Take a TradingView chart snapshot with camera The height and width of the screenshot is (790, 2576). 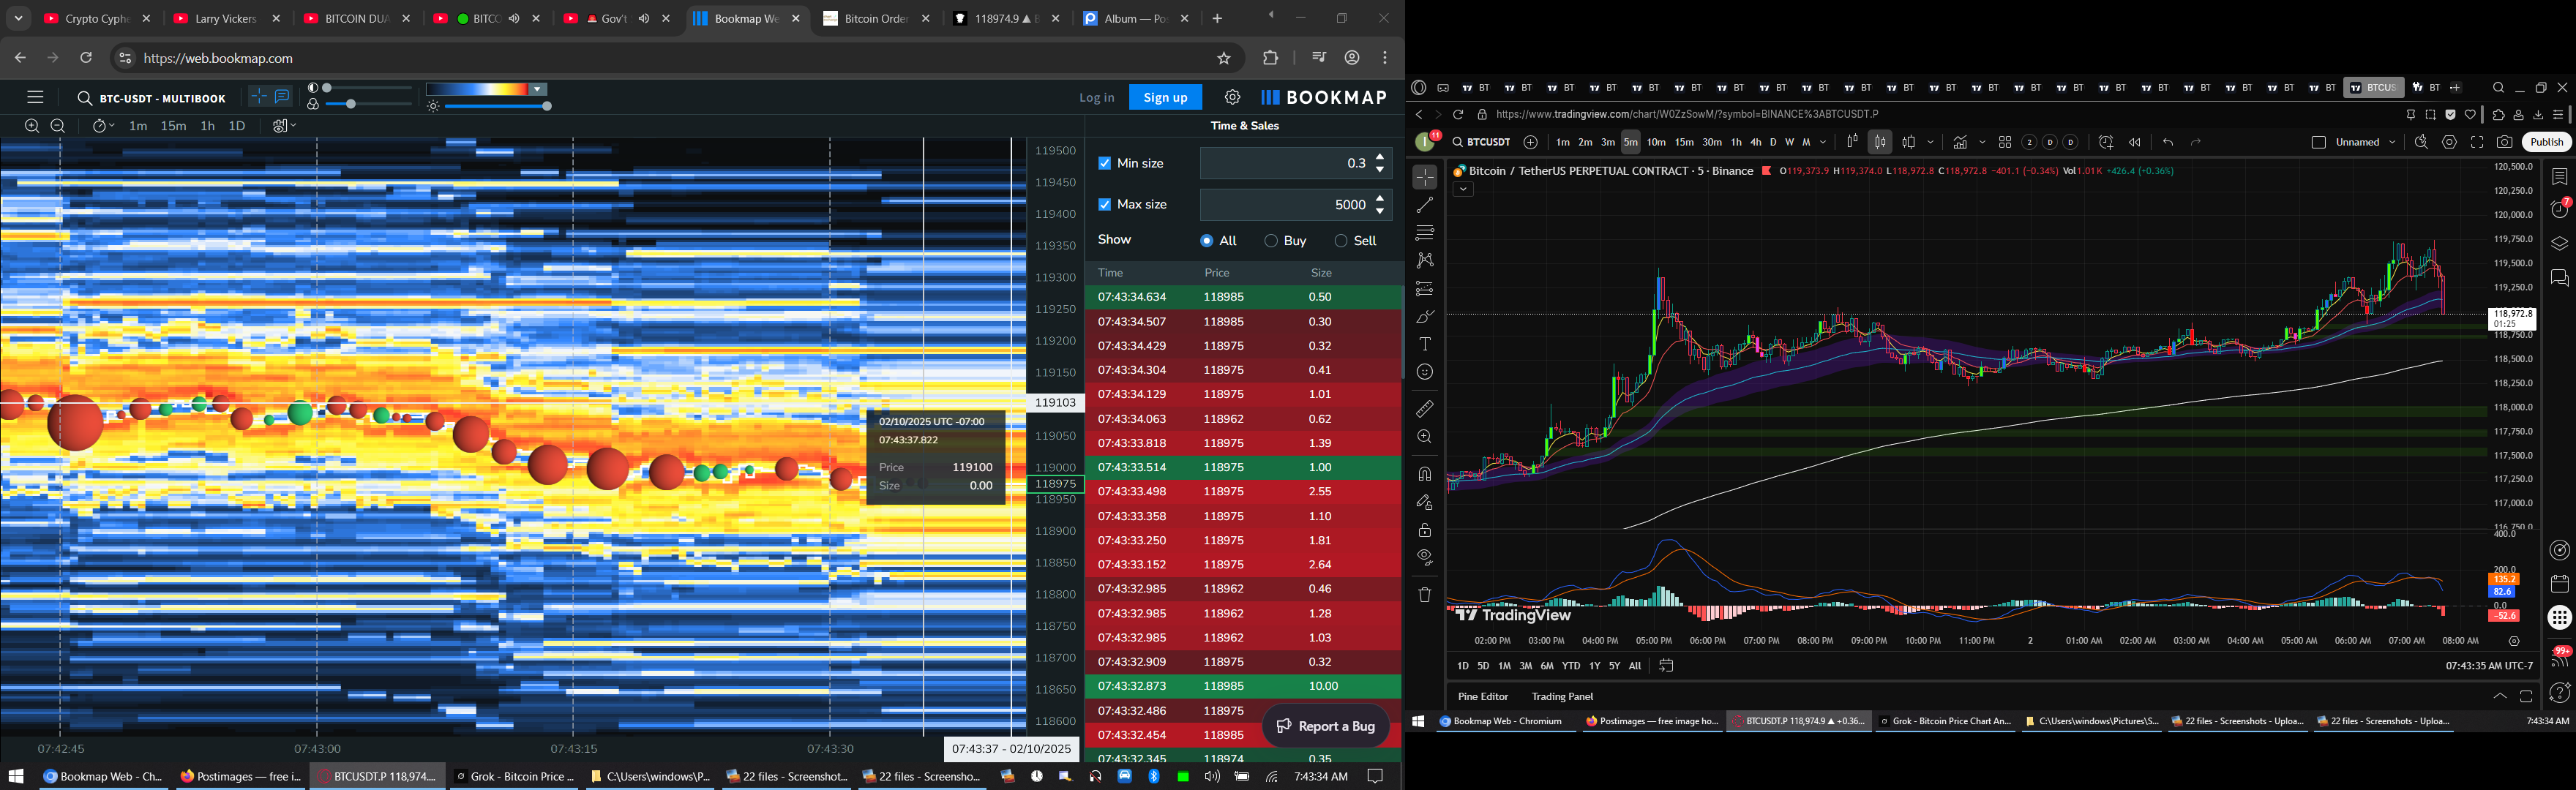click(2504, 142)
